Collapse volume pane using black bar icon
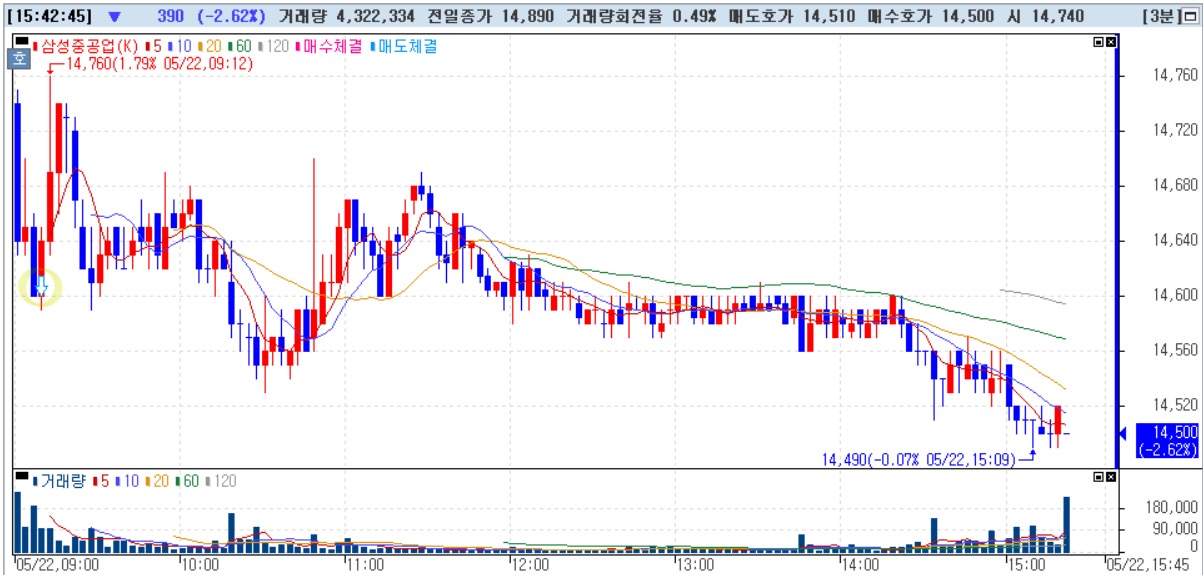The height and width of the screenshot is (575, 1203). pyautogui.click(x=22, y=477)
